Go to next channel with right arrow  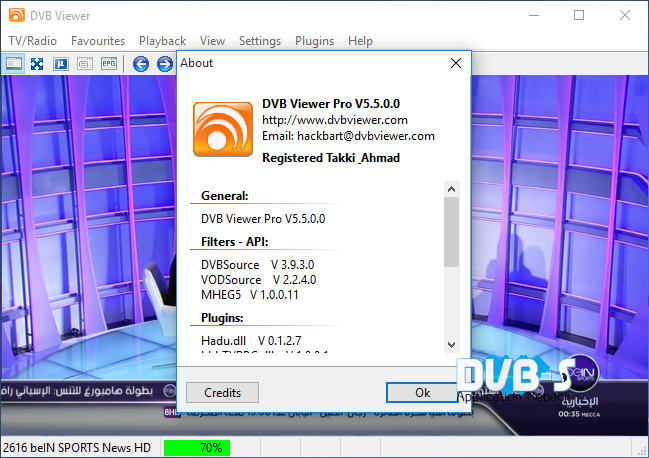tap(165, 64)
